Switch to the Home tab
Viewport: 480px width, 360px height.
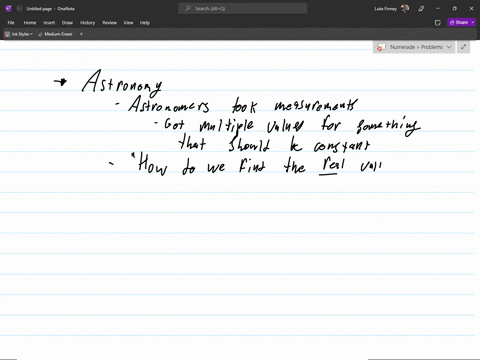(x=30, y=23)
